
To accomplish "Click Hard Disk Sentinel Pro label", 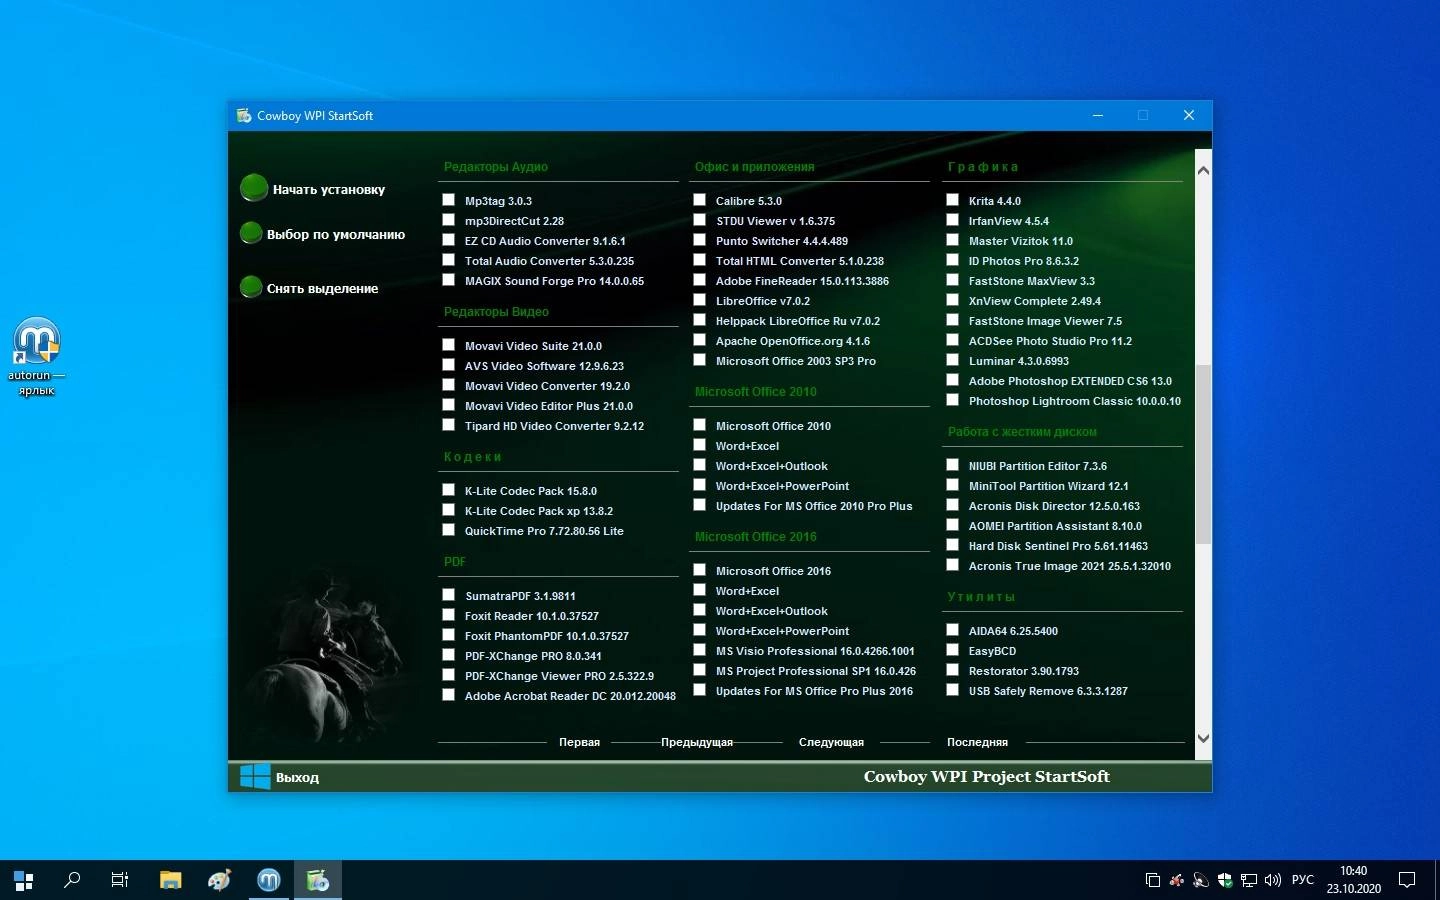I will (1058, 546).
